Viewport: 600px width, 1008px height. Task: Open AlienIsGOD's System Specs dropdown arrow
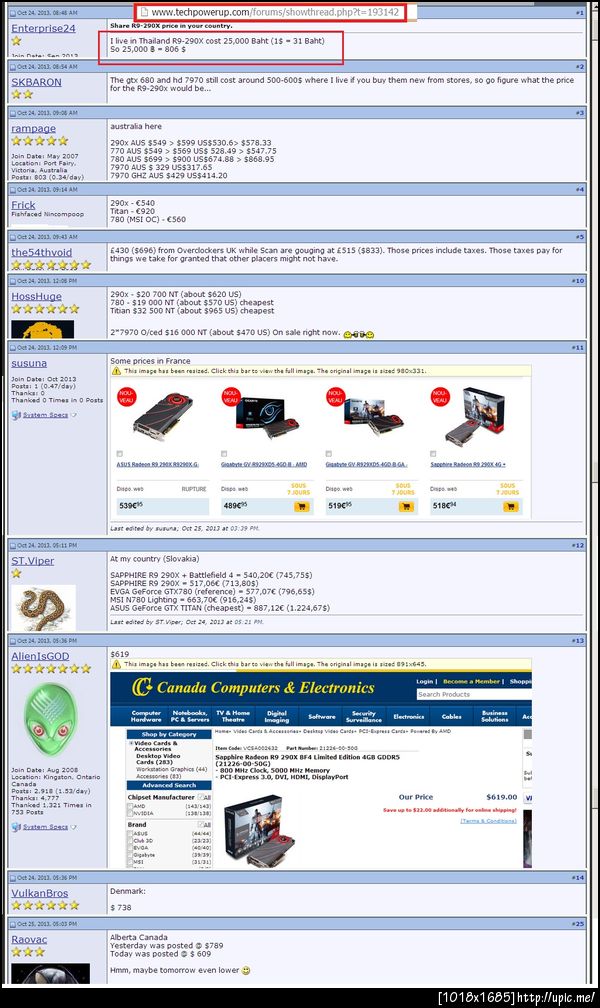(73, 827)
